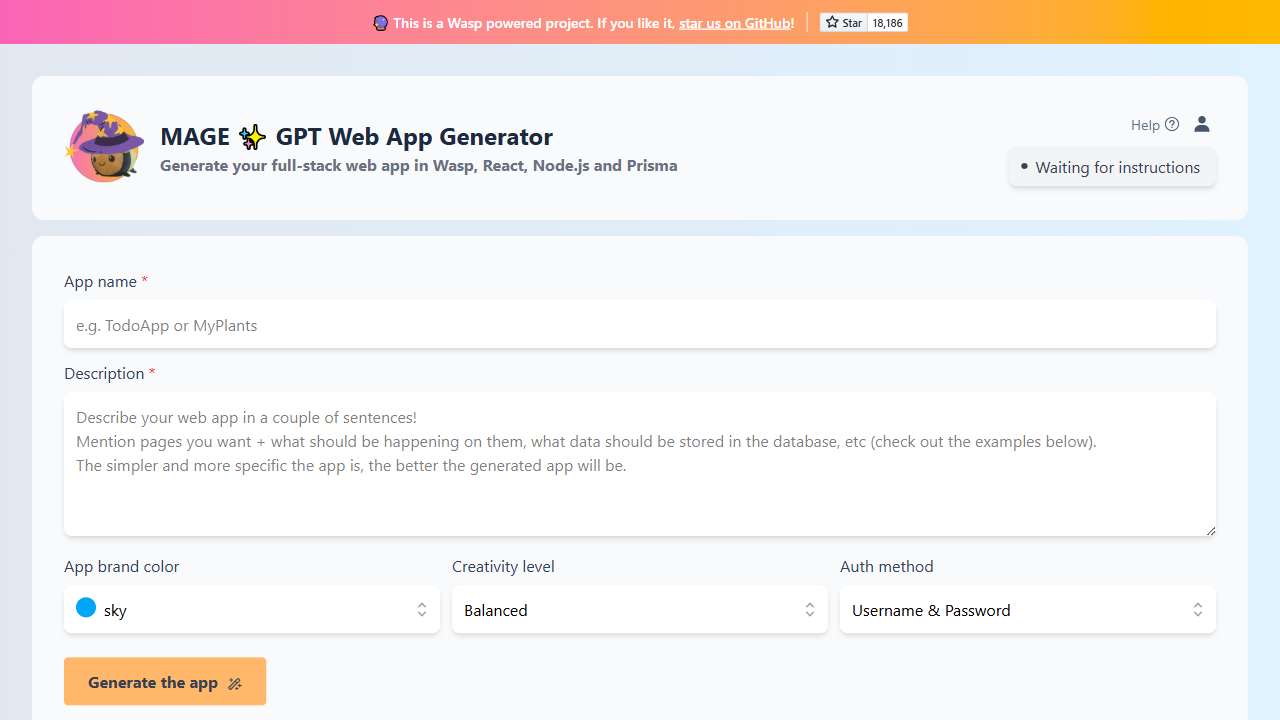1280x720 pixels.
Task: Click the App name input field
Action: point(639,325)
